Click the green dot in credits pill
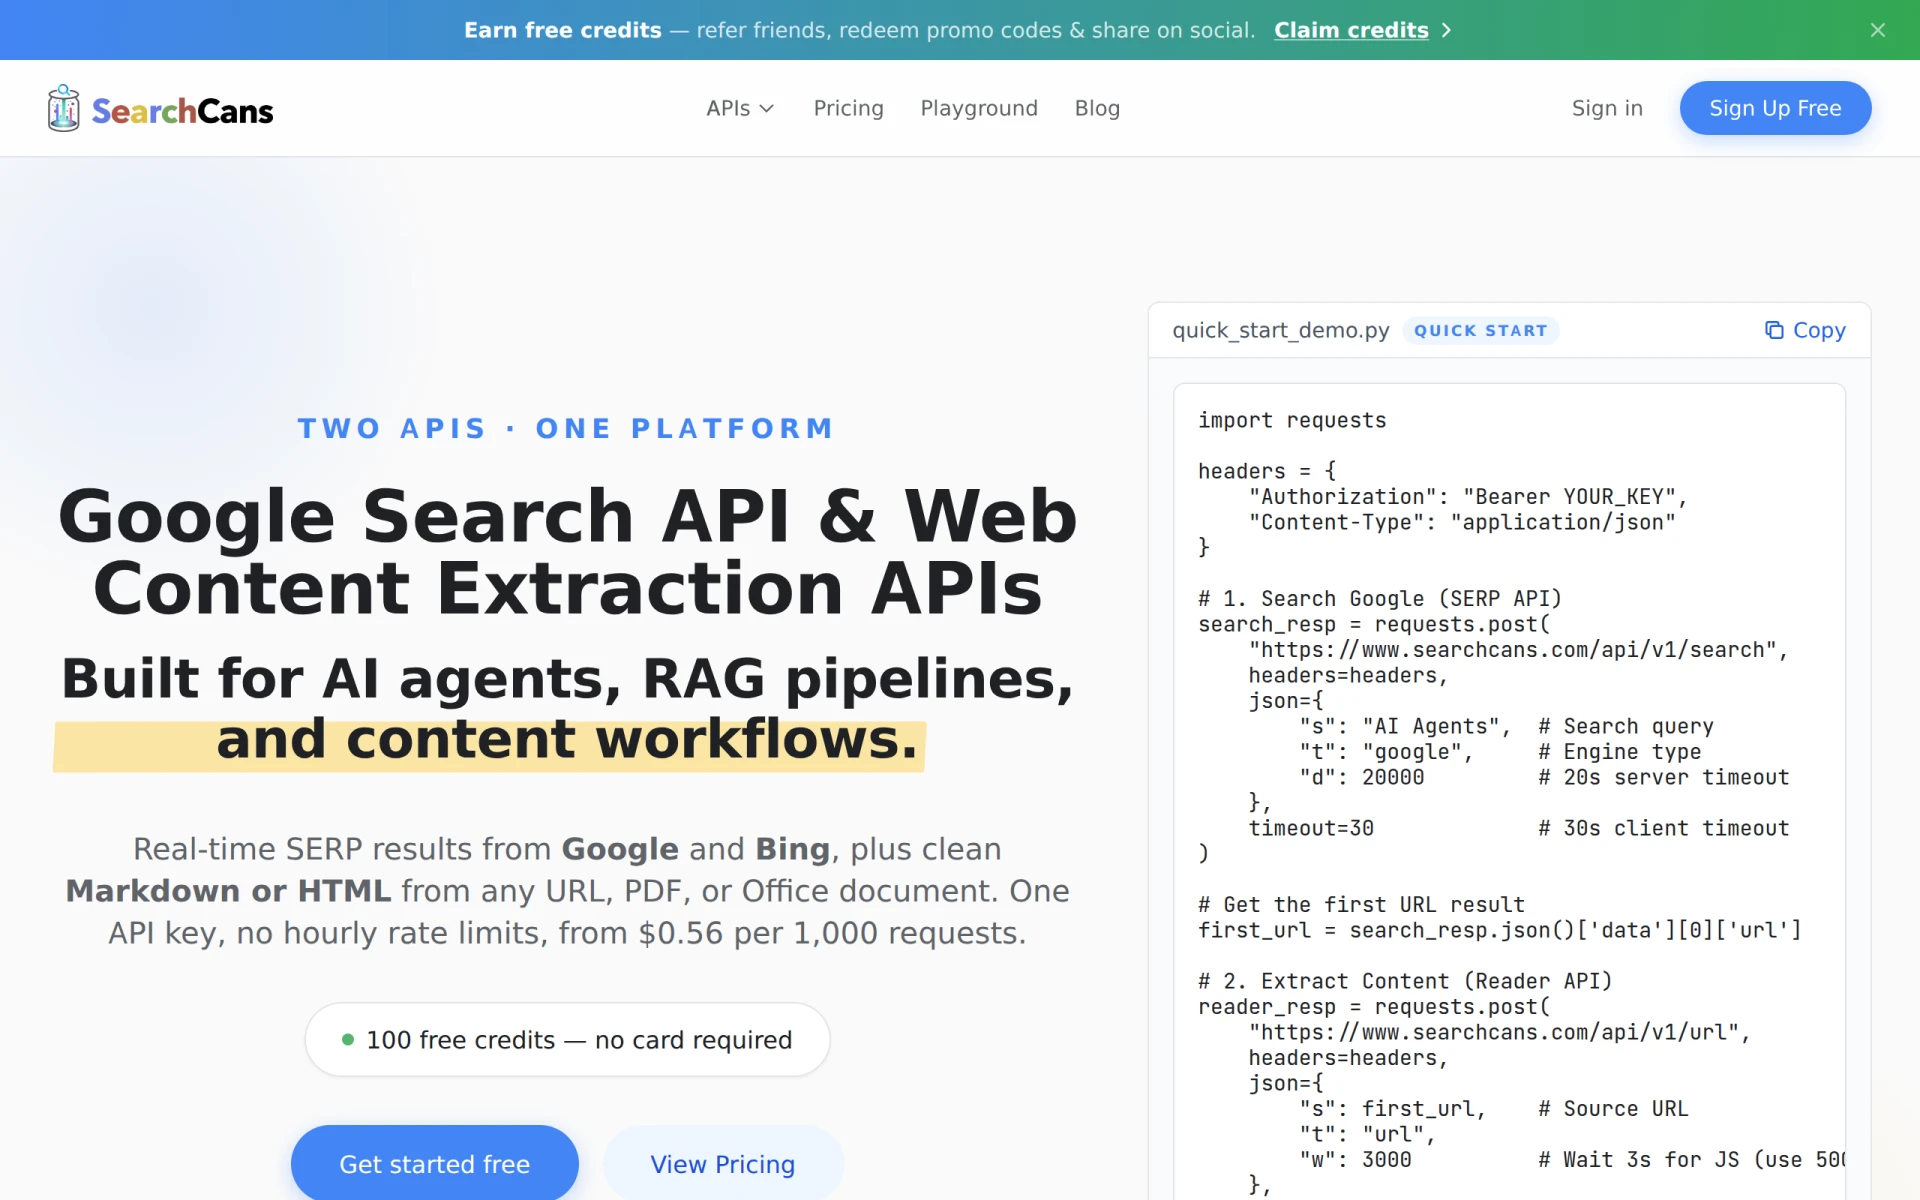This screenshot has height=1200, width=1920. (348, 1039)
